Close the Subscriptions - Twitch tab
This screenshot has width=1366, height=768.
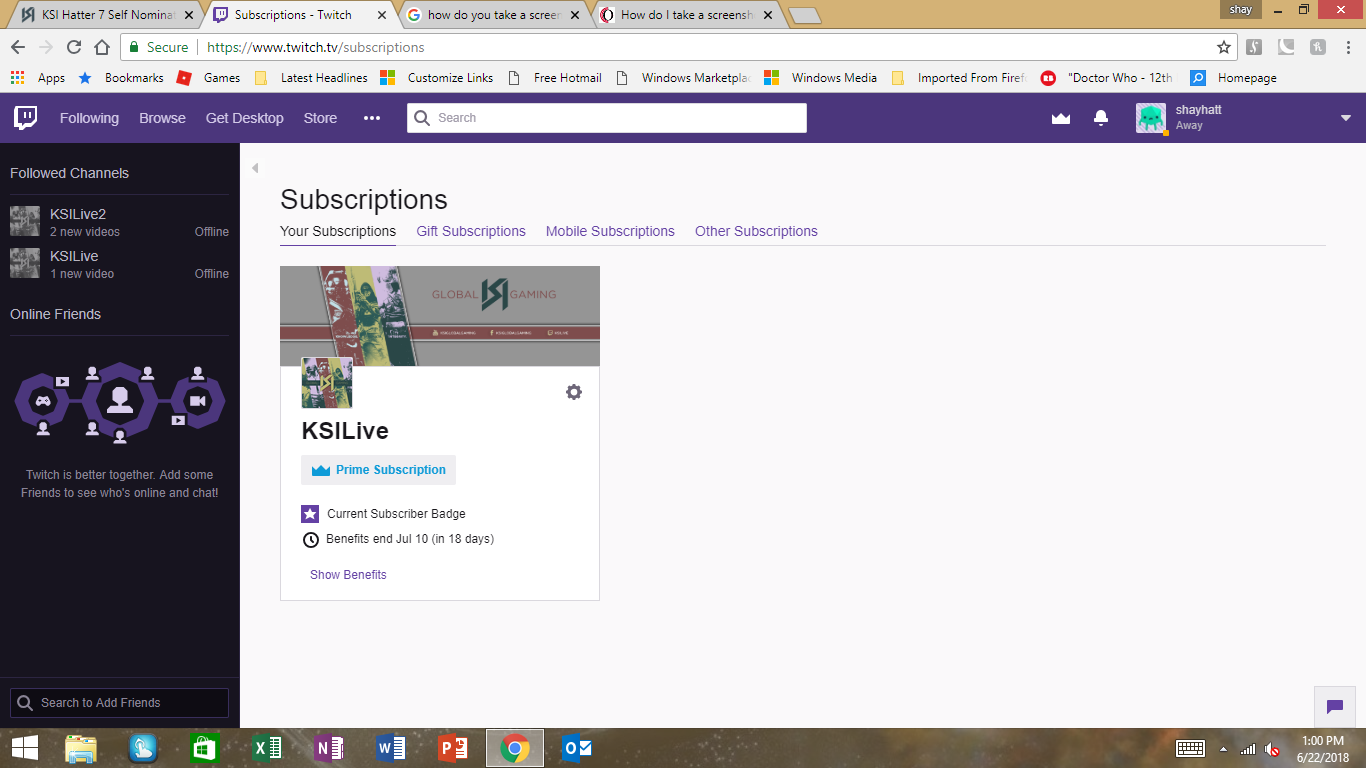(382, 15)
